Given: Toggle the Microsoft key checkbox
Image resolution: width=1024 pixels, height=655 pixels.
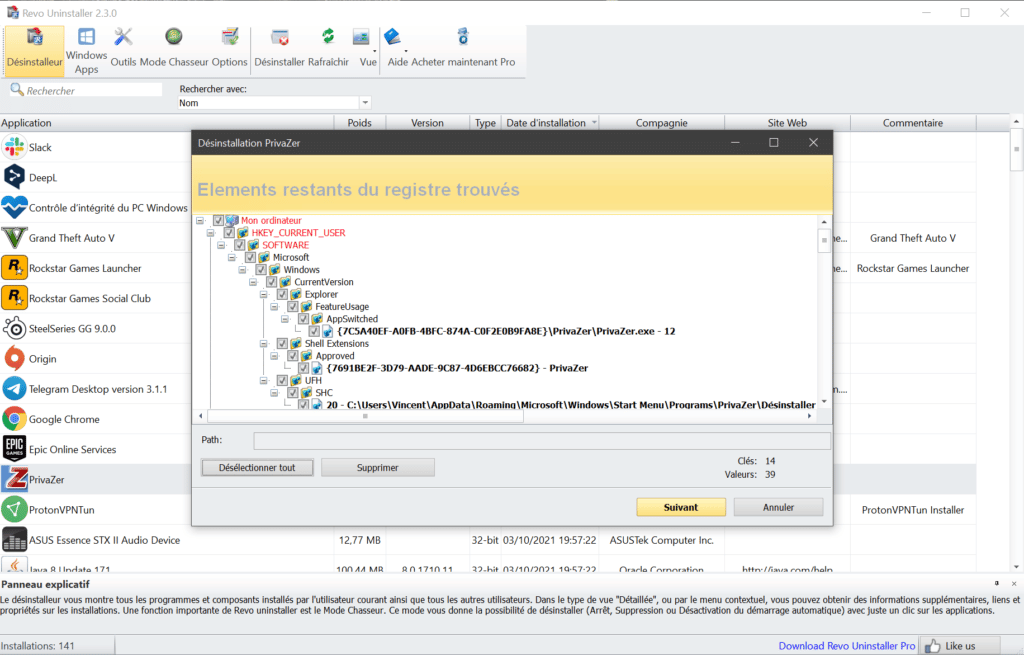Looking at the screenshot, I should coord(250,257).
